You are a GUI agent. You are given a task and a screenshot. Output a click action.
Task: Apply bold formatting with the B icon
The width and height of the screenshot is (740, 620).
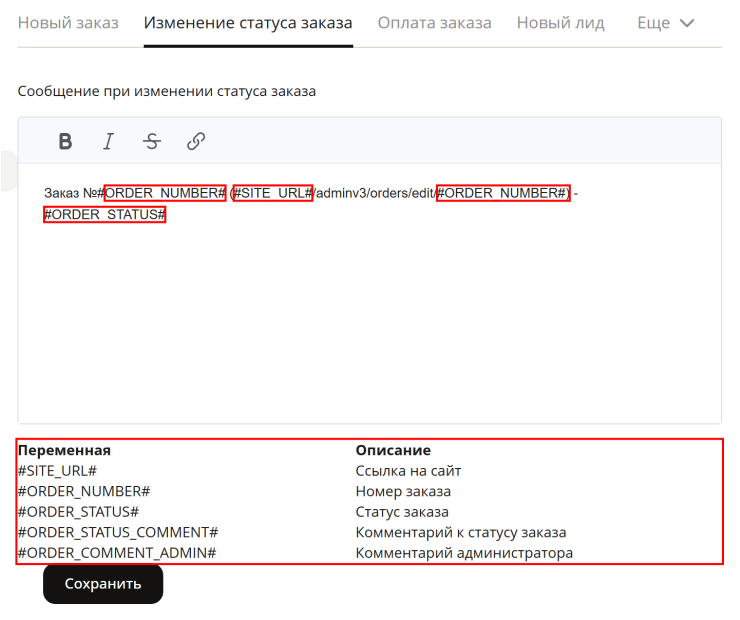click(65, 141)
